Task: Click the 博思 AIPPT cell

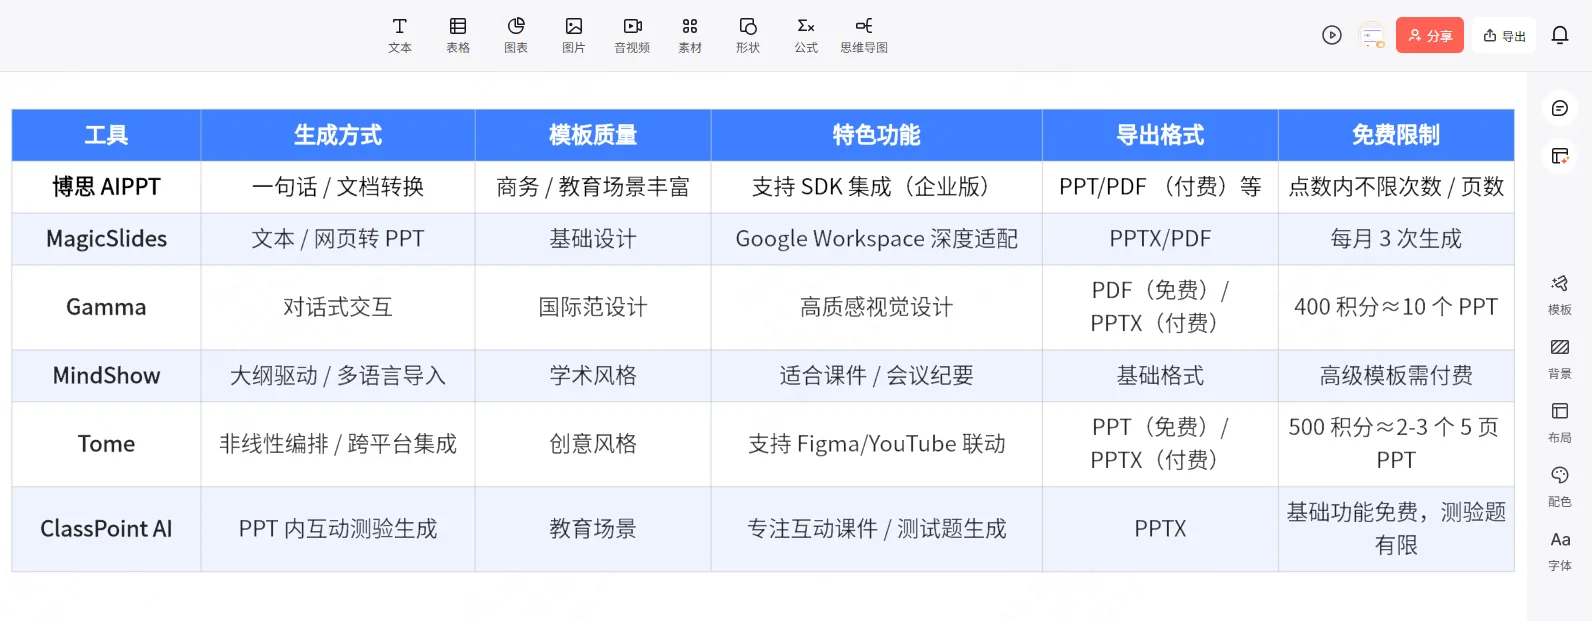Action: pyautogui.click(x=106, y=187)
